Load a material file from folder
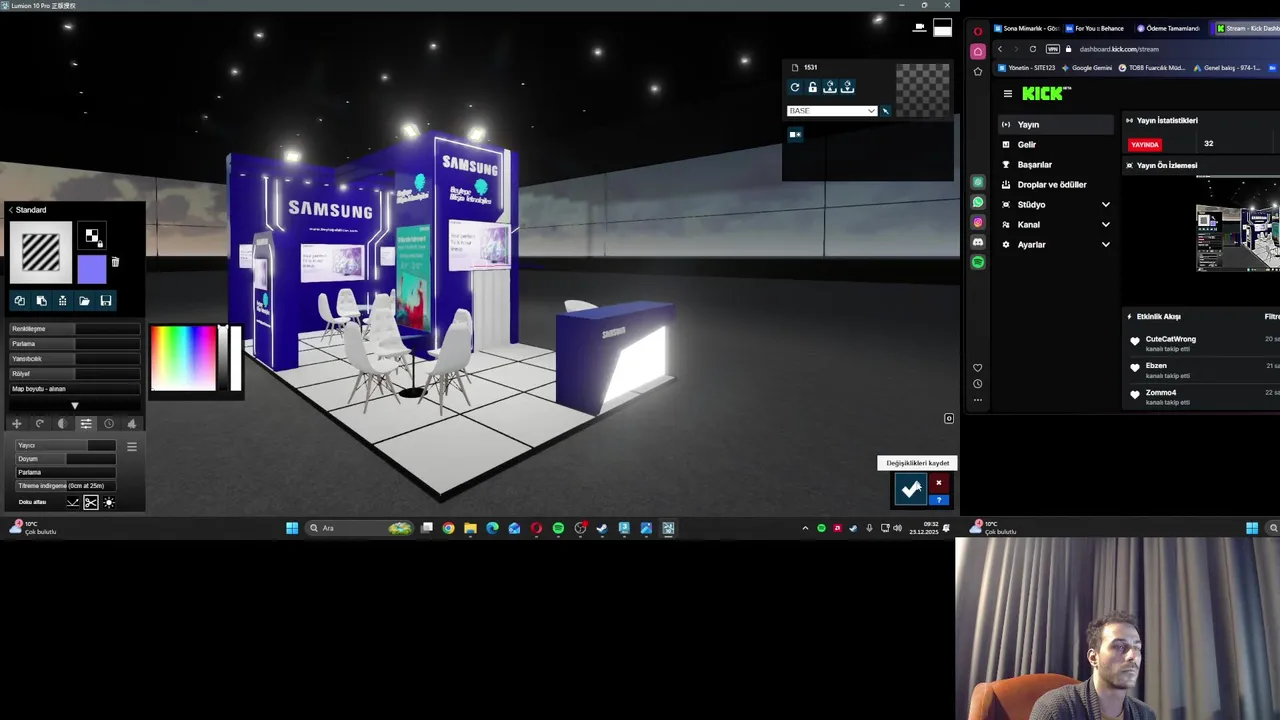1280x720 pixels. point(84,301)
